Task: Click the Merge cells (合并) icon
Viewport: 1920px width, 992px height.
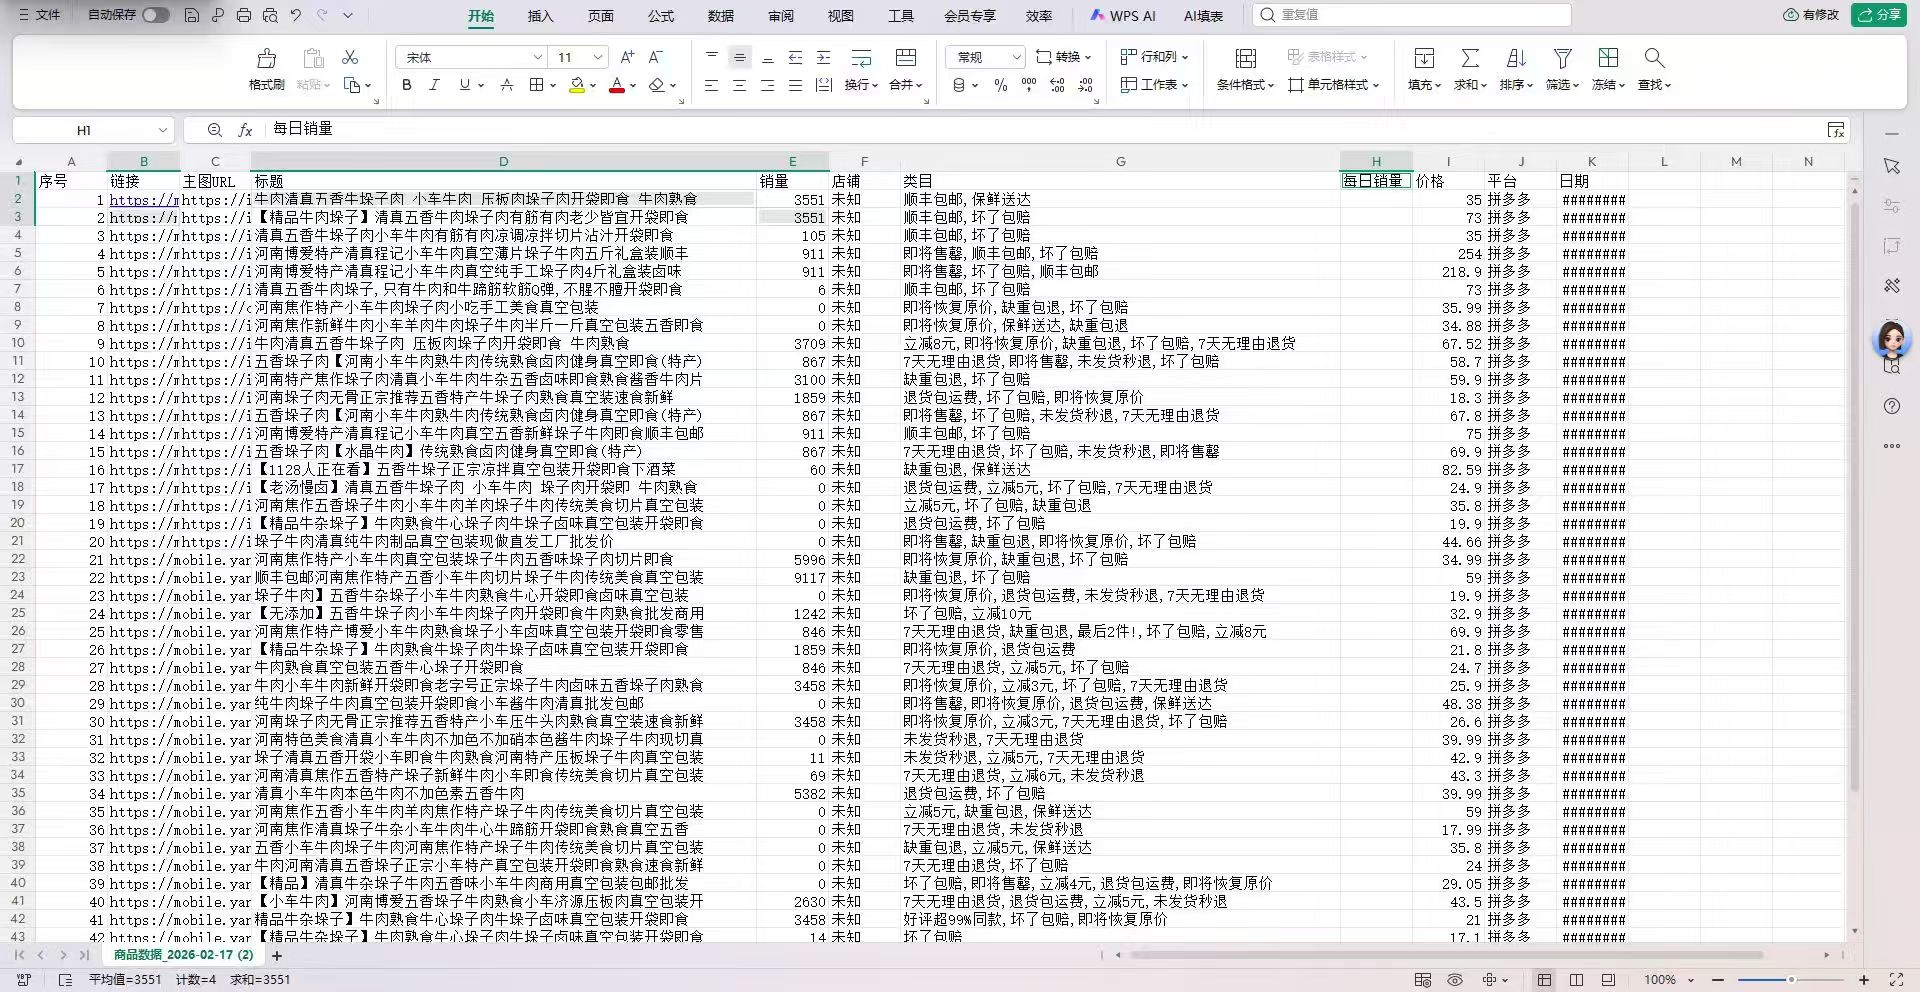Action: tap(905, 57)
